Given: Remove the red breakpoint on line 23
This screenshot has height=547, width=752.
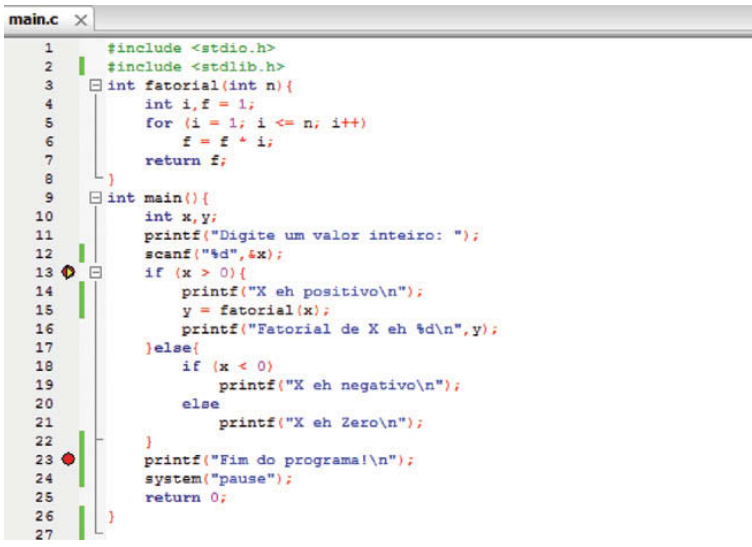Looking at the screenshot, I should point(68,459).
